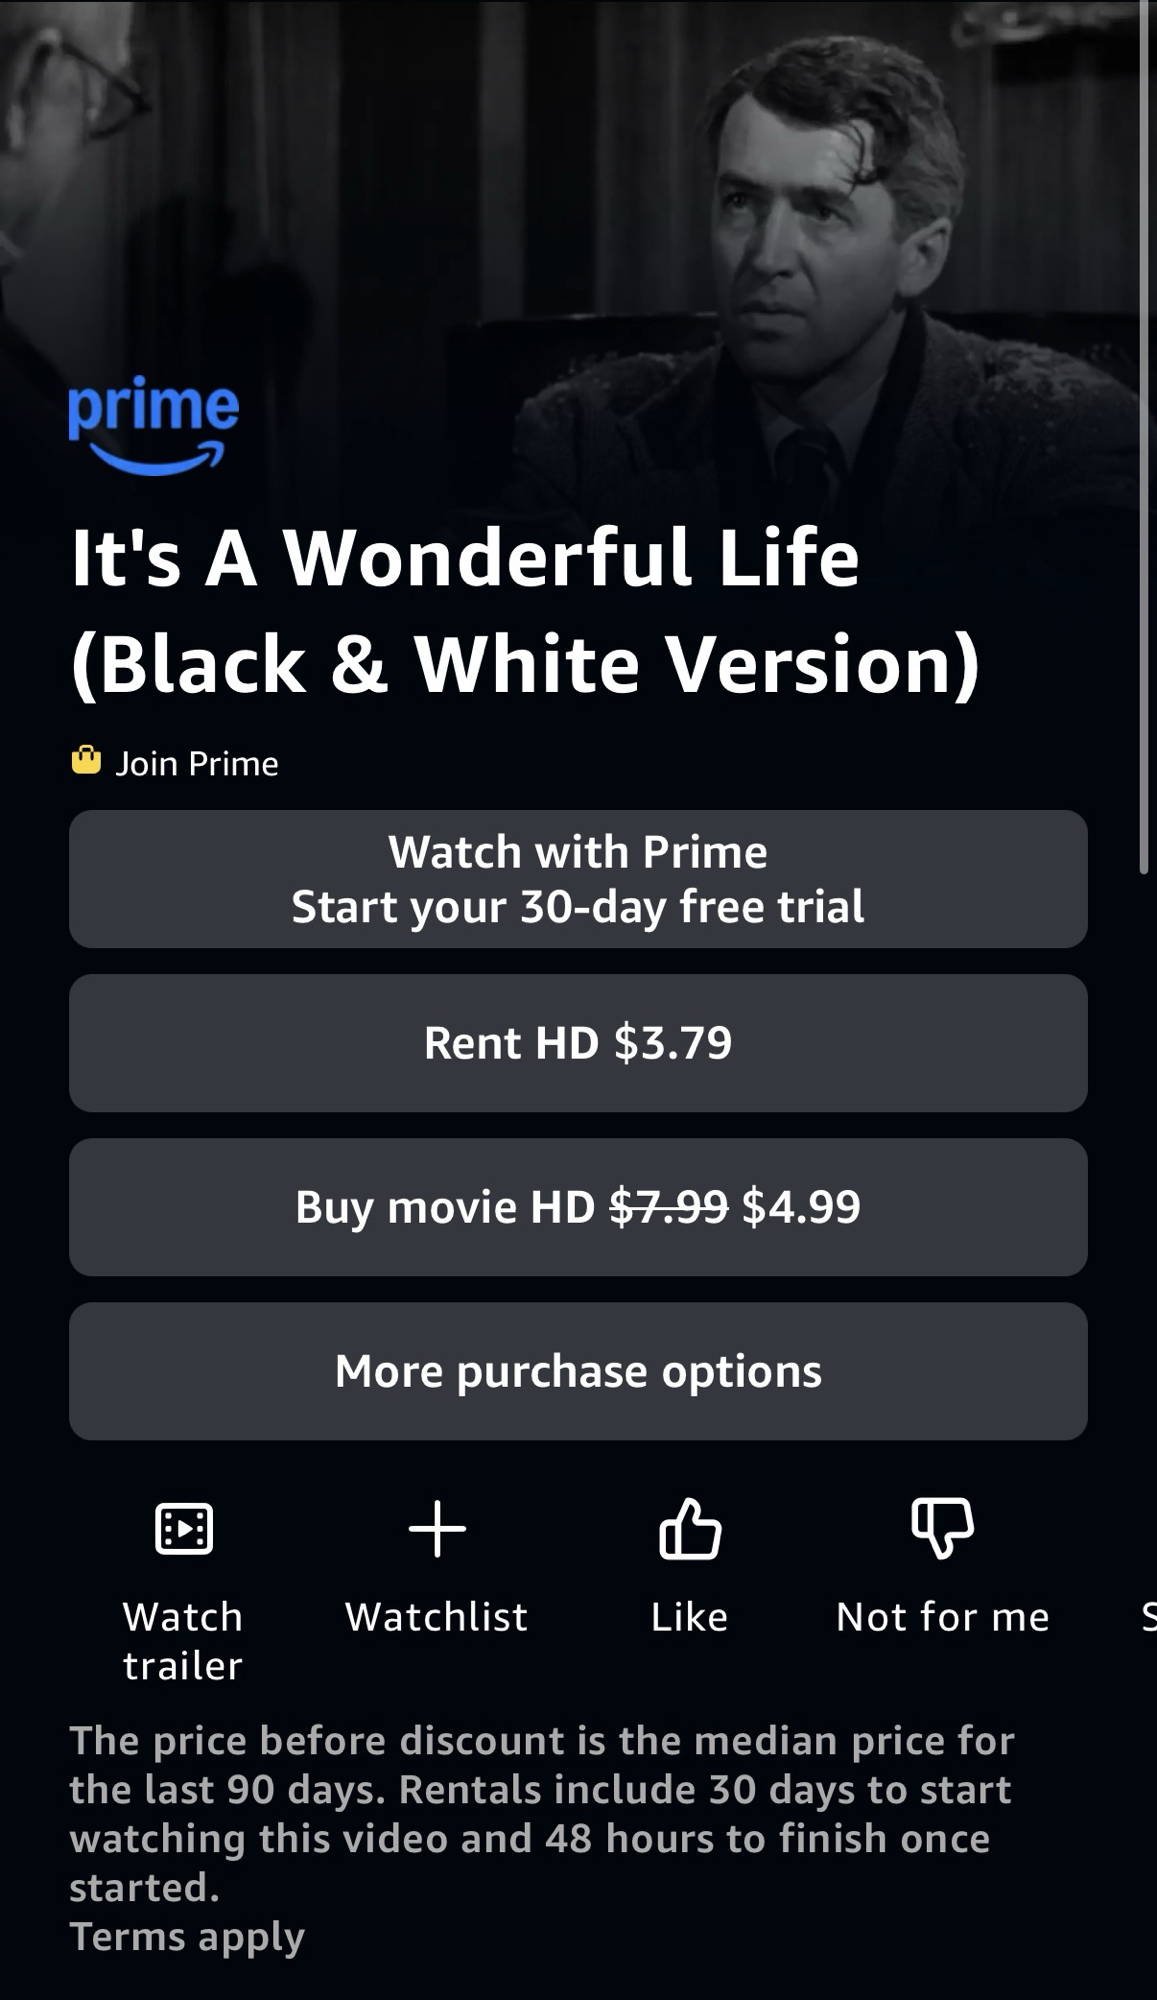Screen dimensions: 1157x2000
Task: Open the Terms apply link
Action: pos(186,1937)
